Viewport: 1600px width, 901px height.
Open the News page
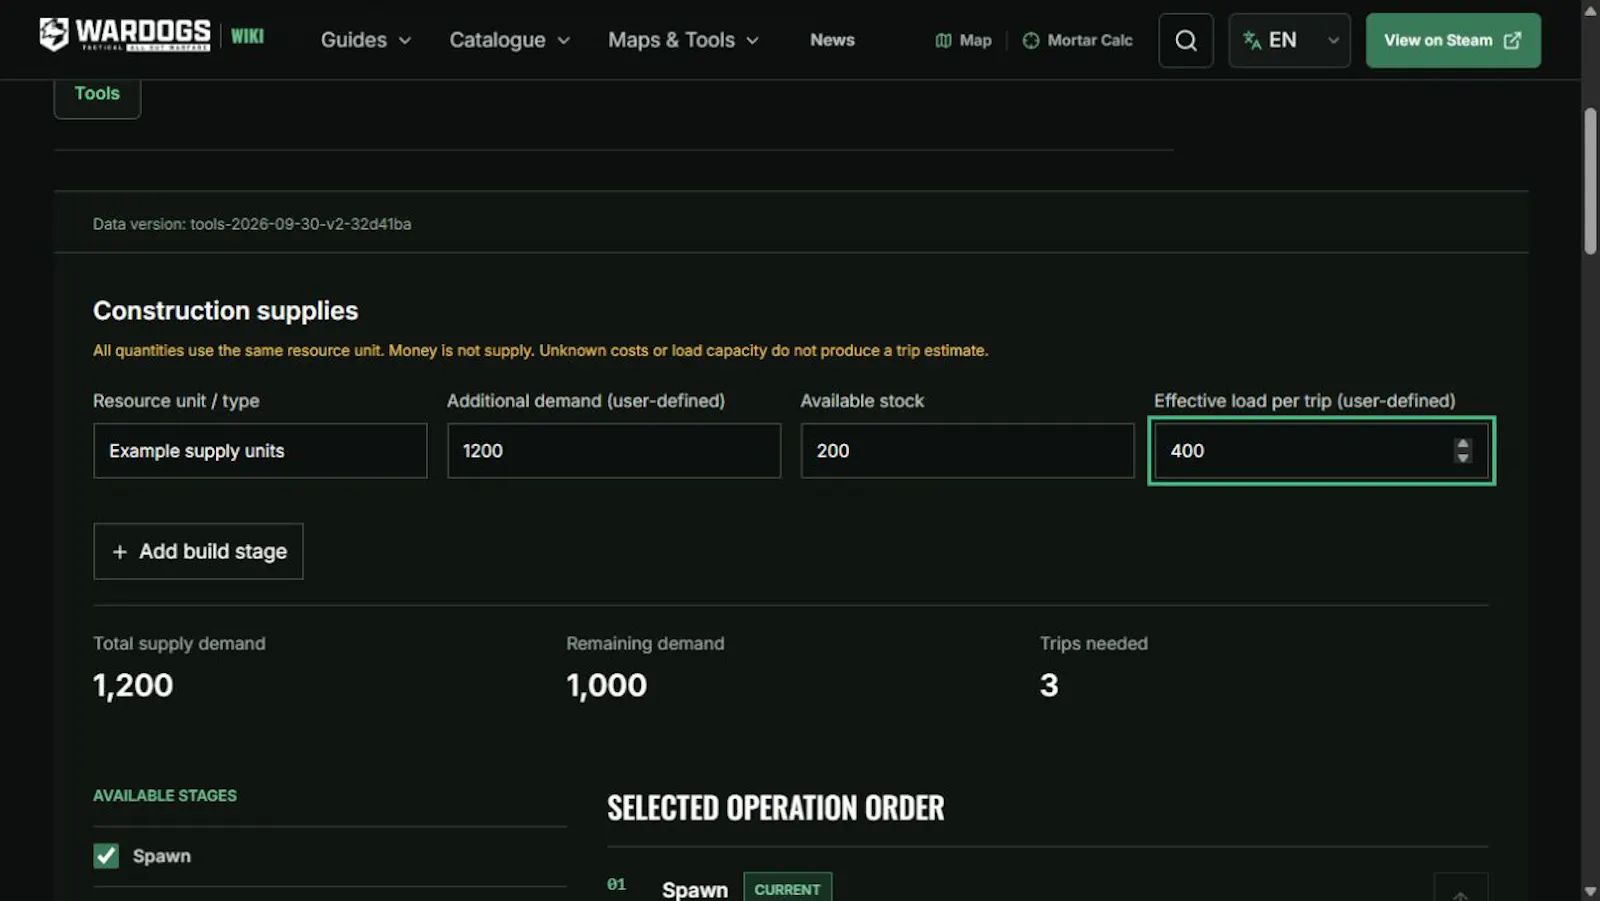pyautogui.click(x=832, y=40)
